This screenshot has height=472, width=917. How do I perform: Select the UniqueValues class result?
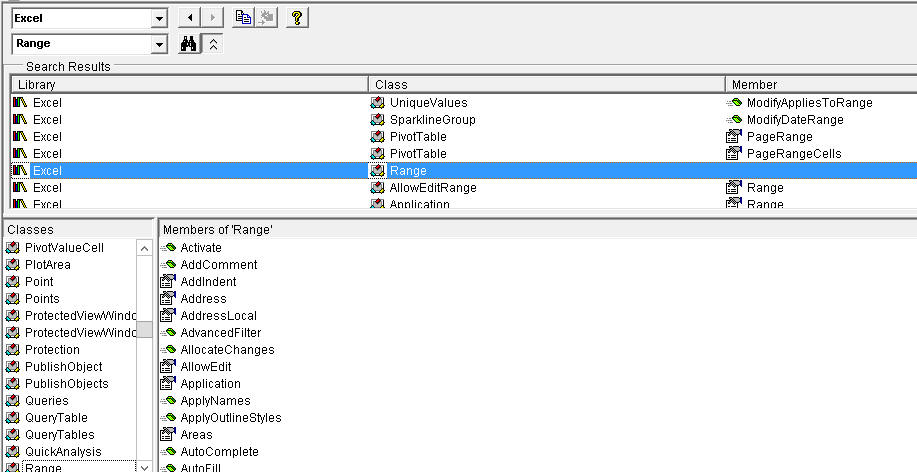[x=429, y=103]
